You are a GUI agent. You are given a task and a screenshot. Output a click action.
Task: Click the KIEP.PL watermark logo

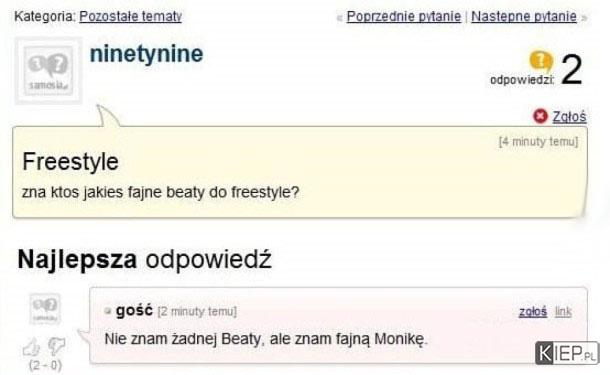[x=567, y=353]
